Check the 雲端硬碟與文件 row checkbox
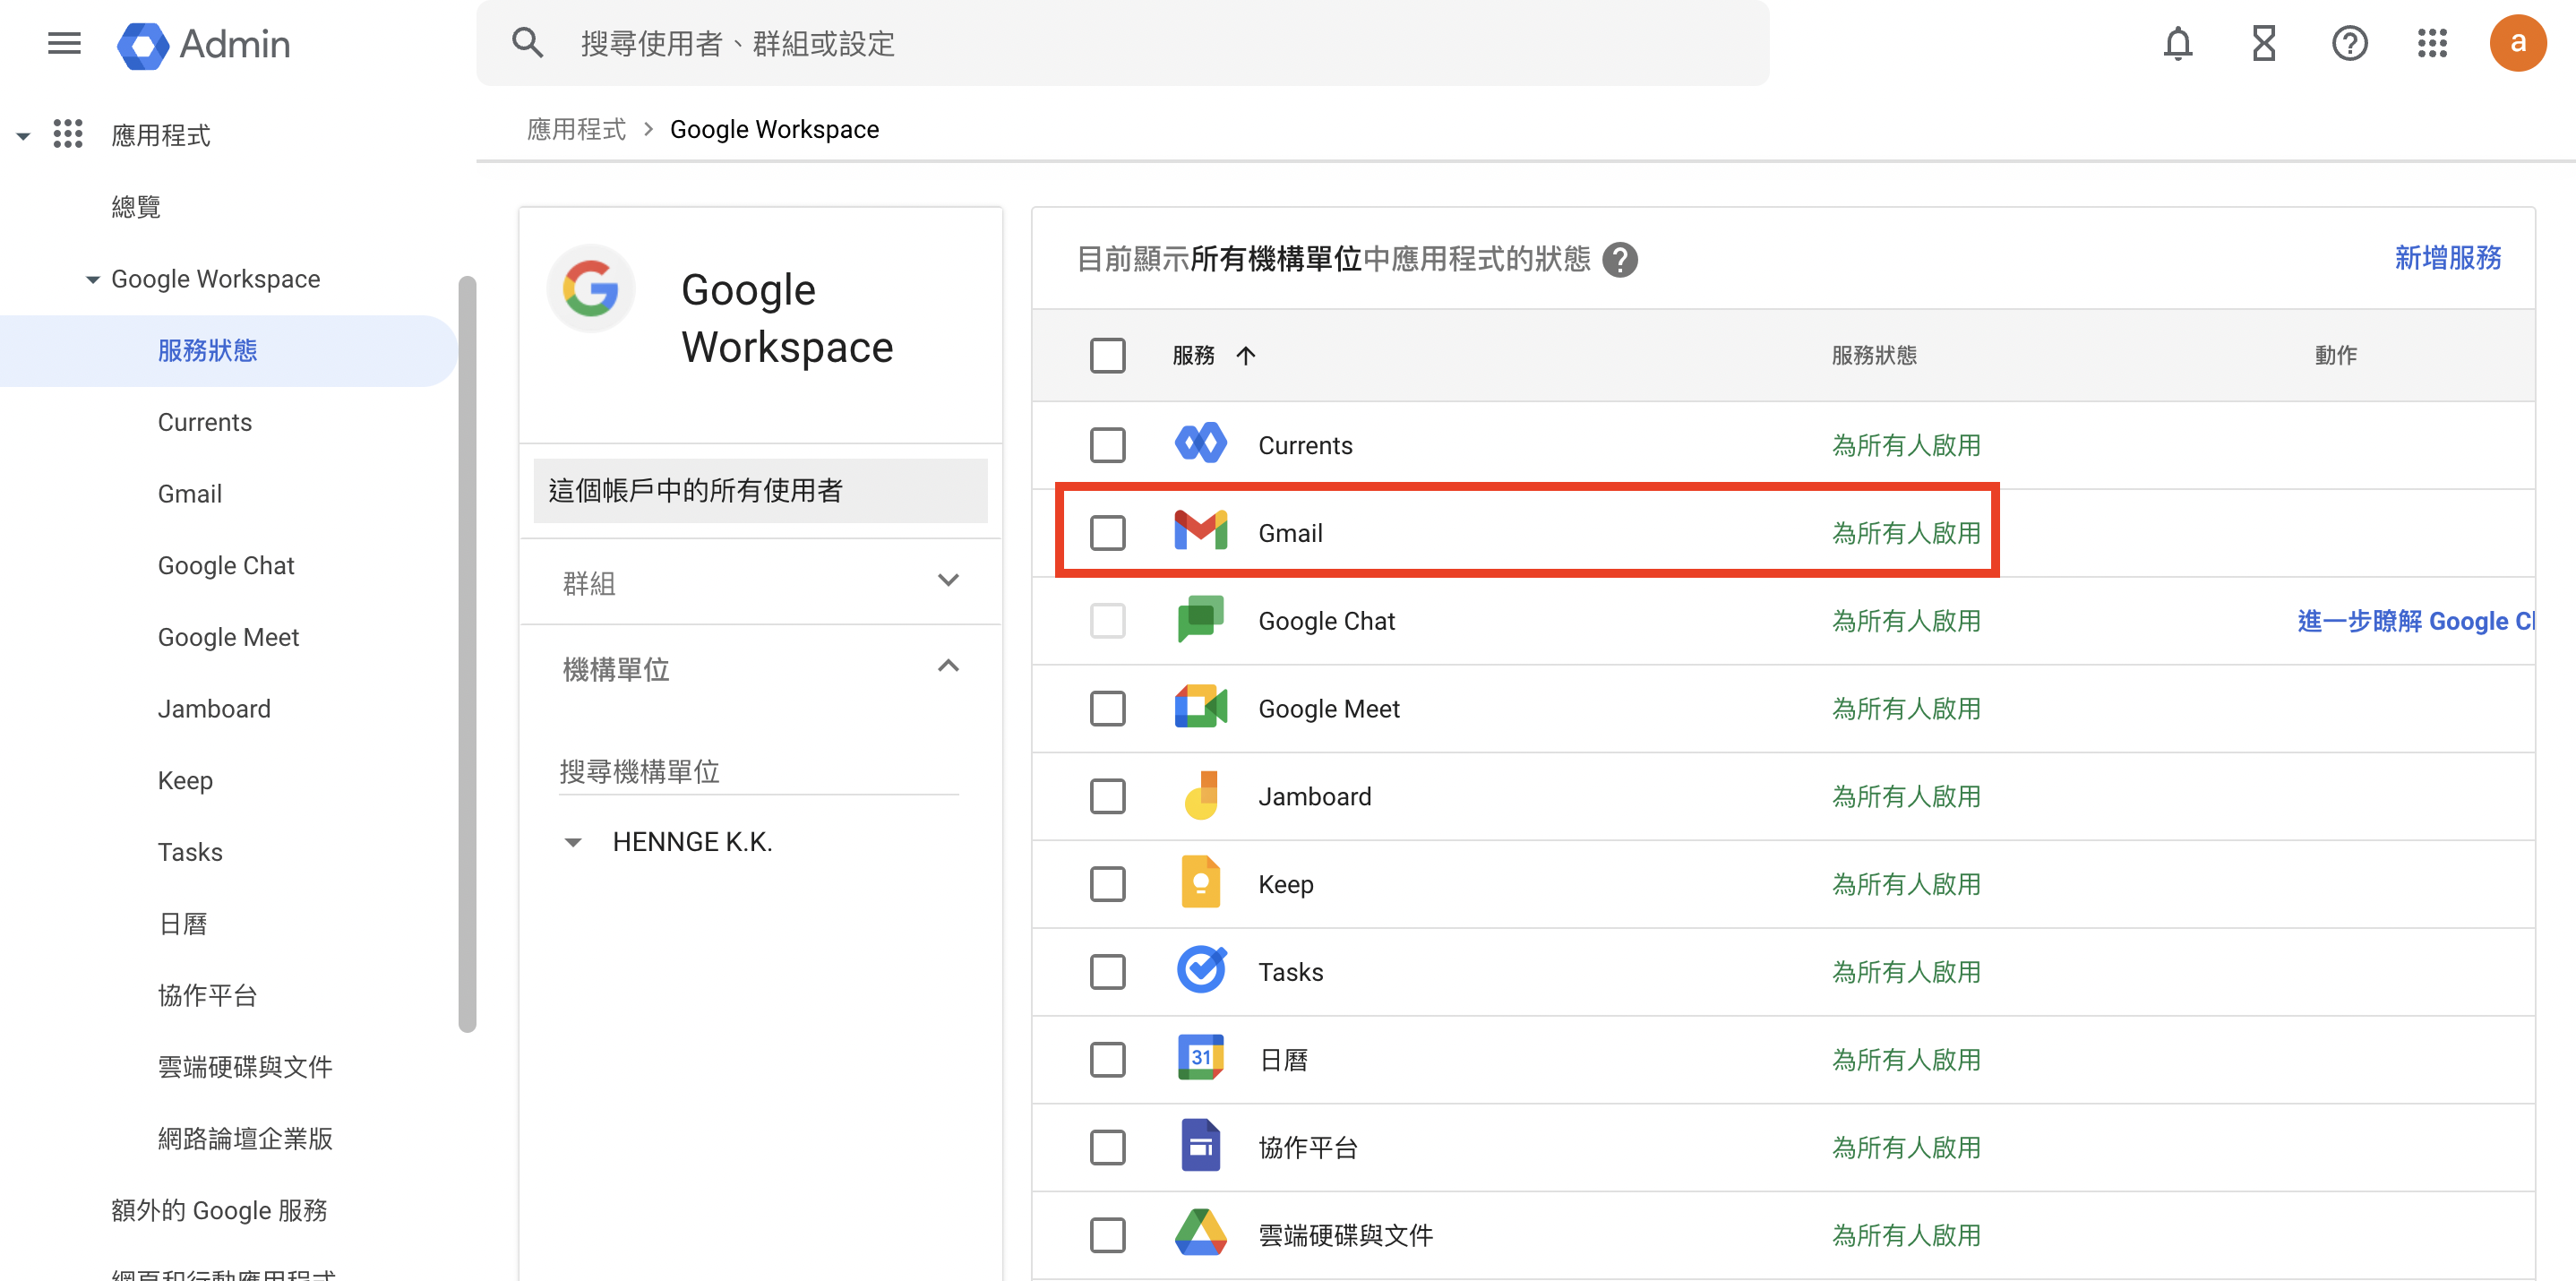Screen dimensions: 2576x1281 pyautogui.click(x=1107, y=1235)
